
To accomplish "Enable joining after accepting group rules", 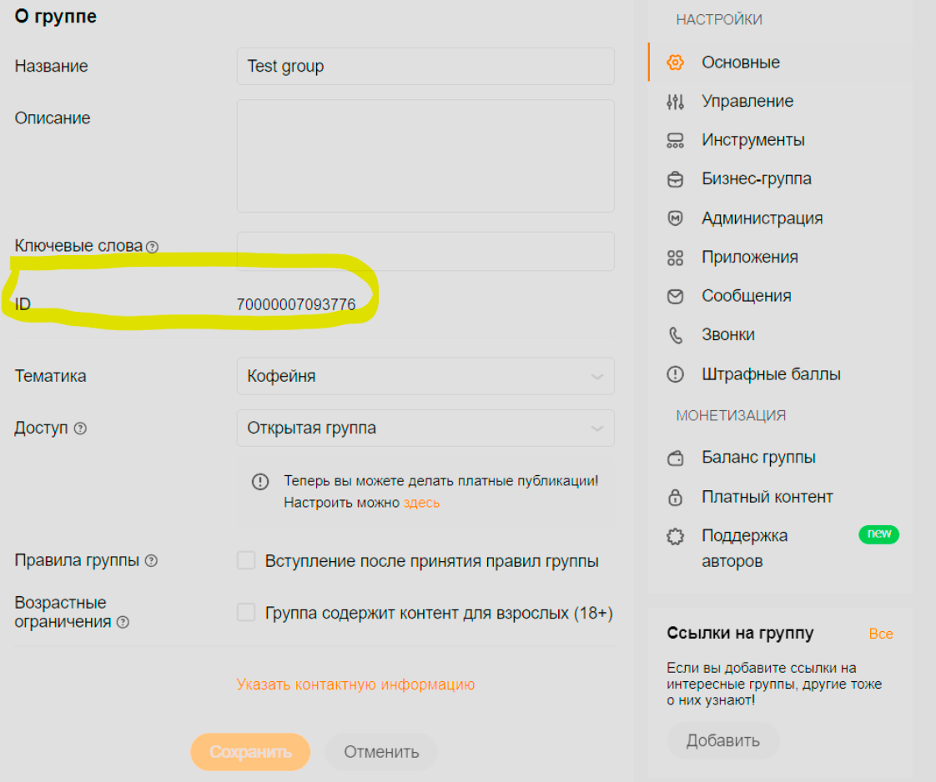I will pyautogui.click(x=246, y=561).
